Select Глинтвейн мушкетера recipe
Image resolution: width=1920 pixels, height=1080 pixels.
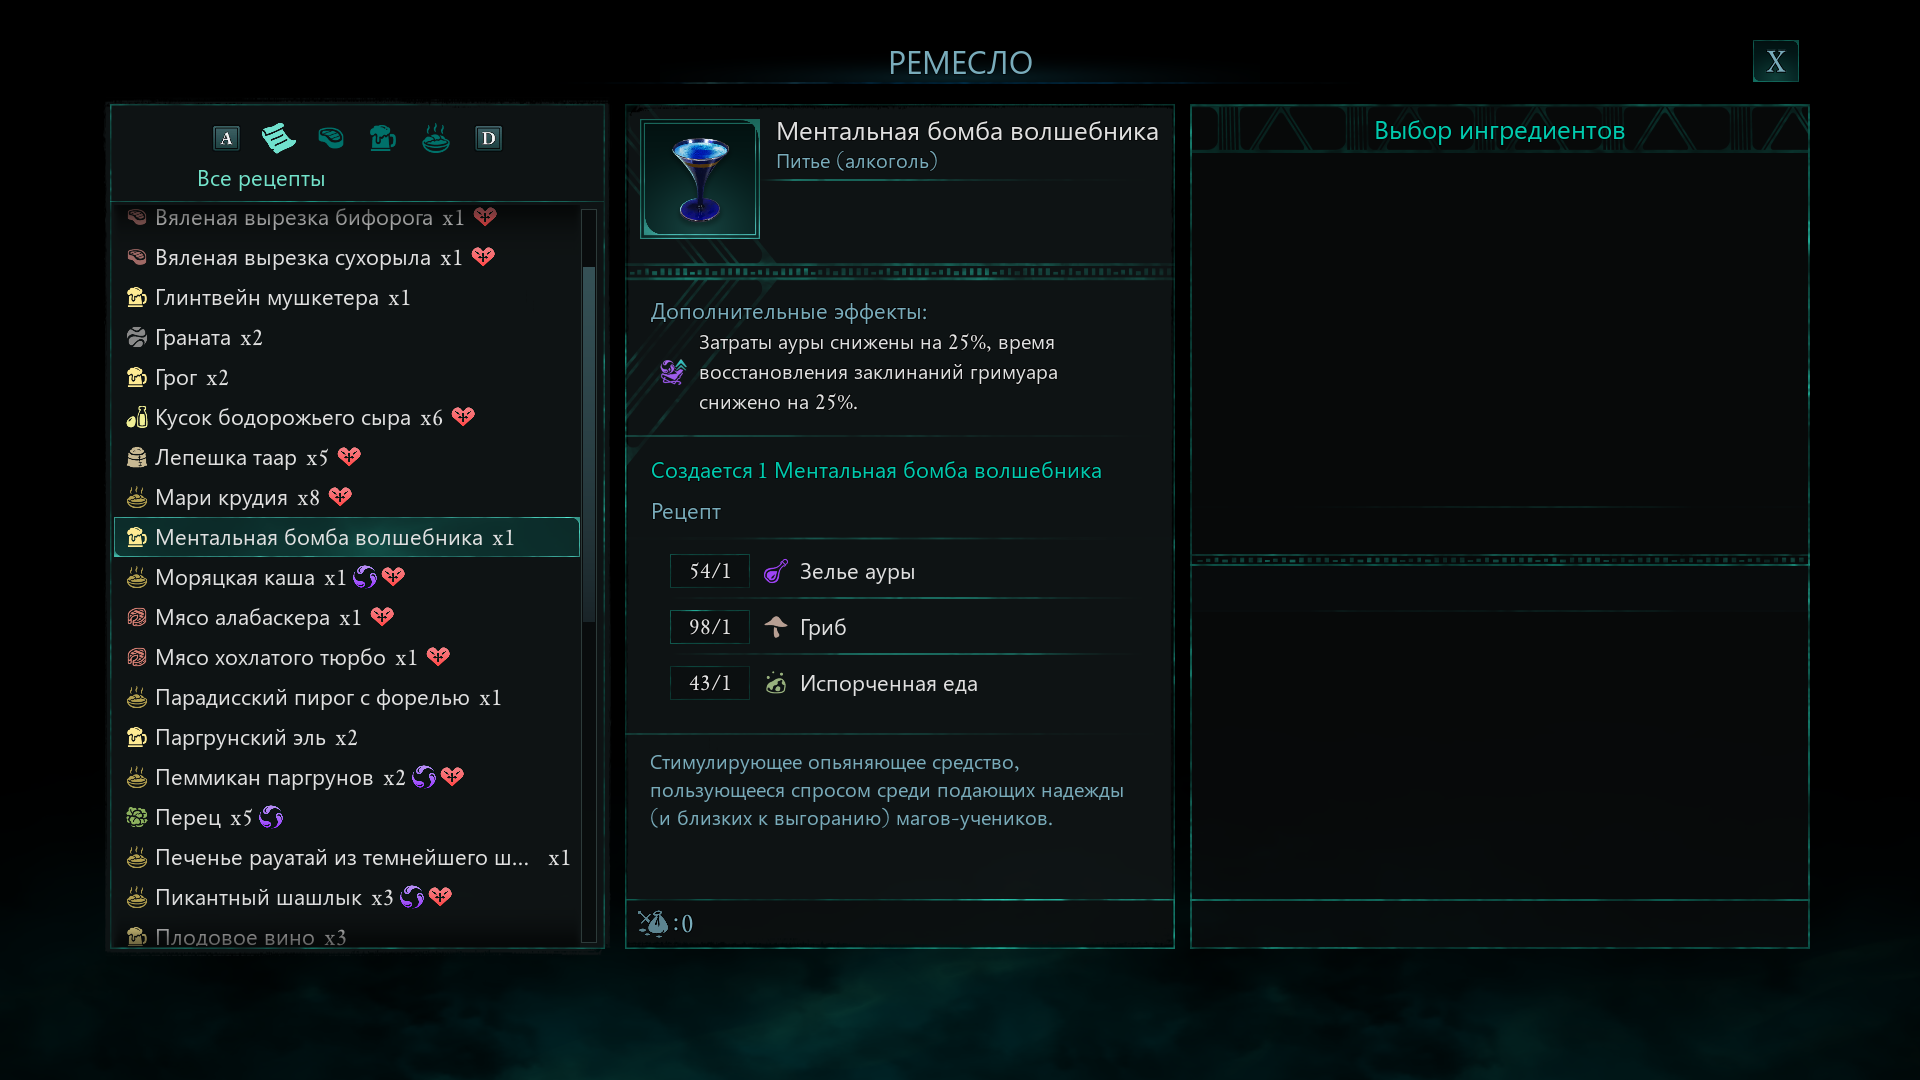[347, 297]
